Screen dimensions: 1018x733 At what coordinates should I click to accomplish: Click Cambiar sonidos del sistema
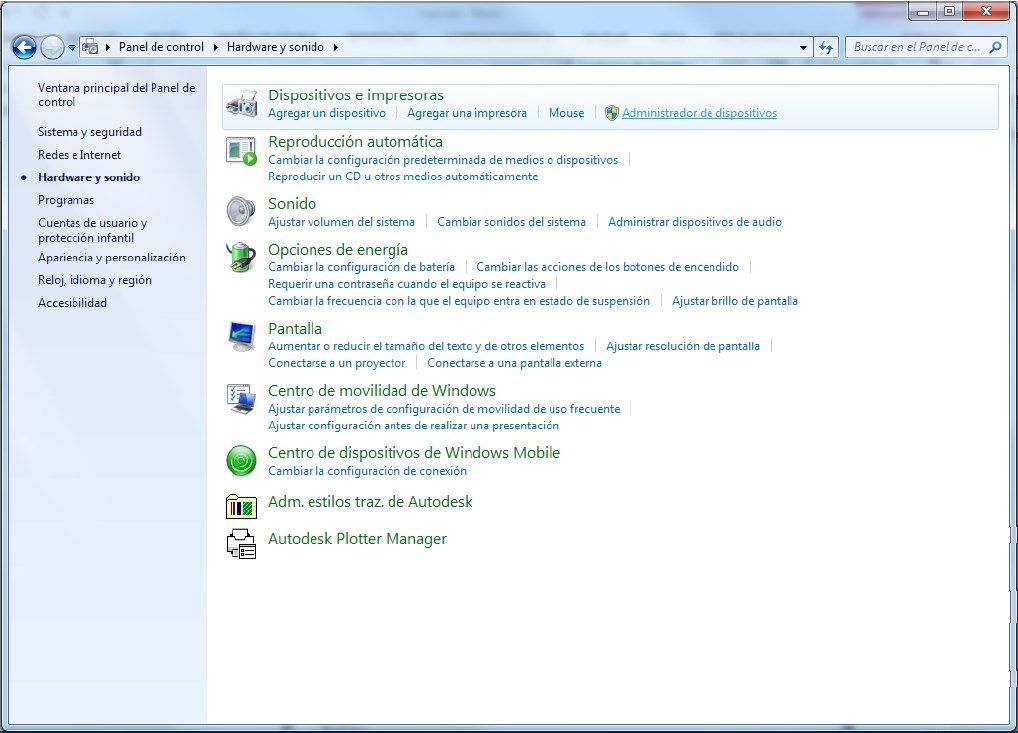511,222
